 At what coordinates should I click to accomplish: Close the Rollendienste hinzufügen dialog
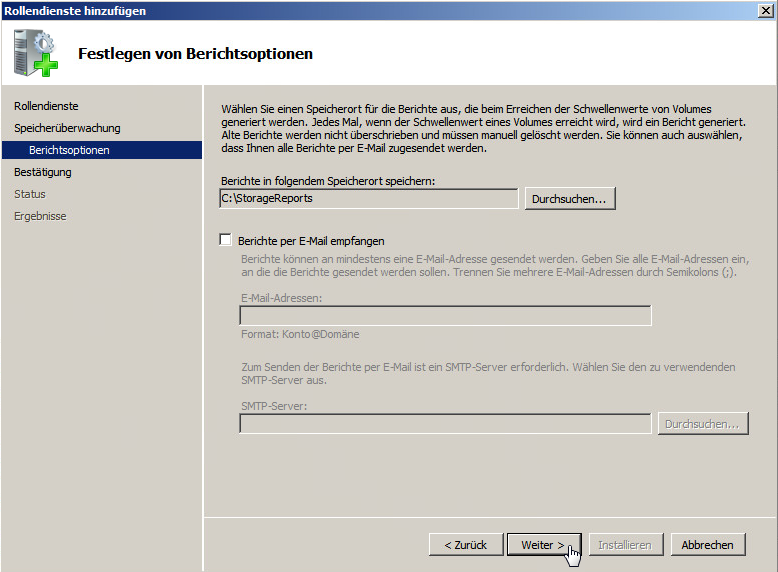(765, 10)
